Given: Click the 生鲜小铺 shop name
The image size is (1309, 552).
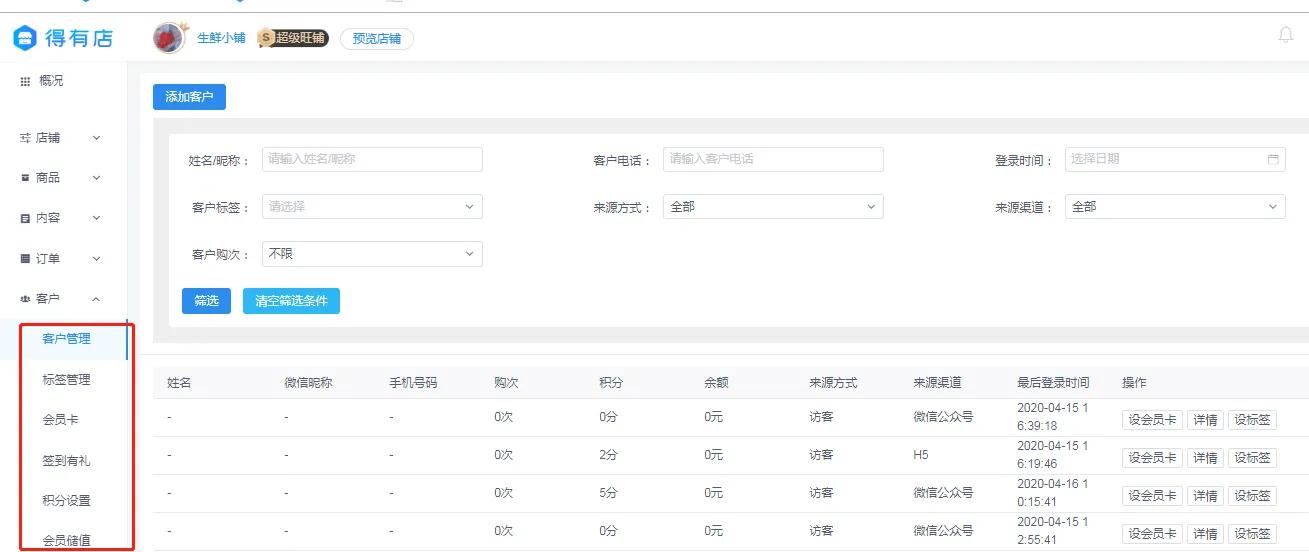Looking at the screenshot, I should pos(221,38).
